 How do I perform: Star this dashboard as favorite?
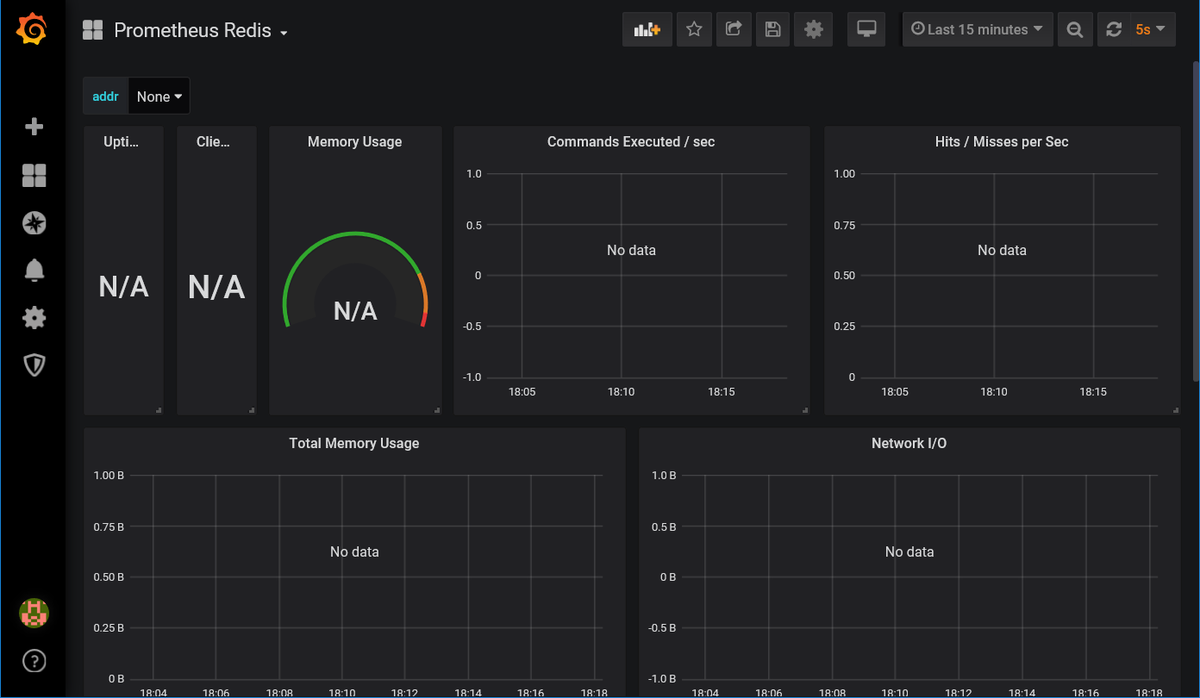click(x=694, y=30)
